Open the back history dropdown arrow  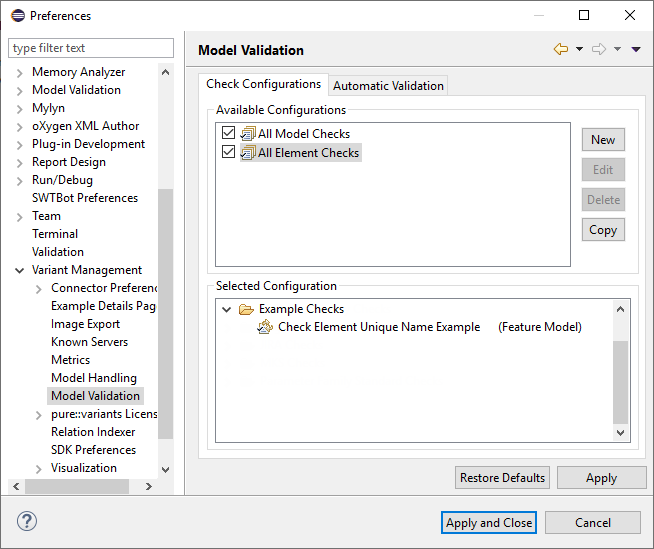[x=579, y=50]
